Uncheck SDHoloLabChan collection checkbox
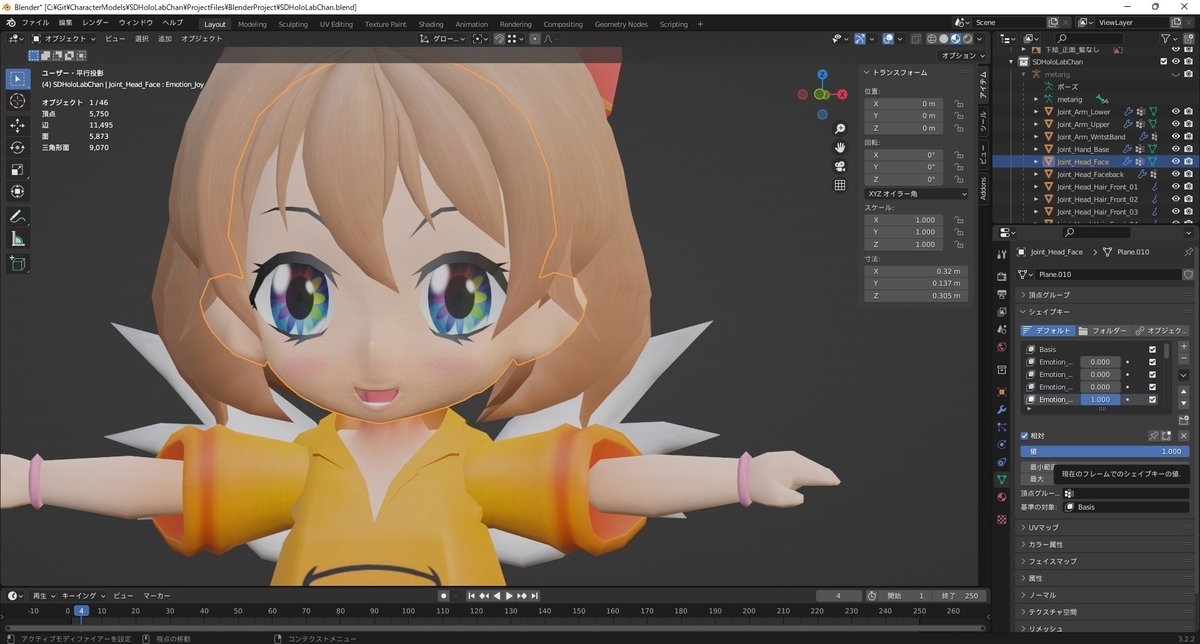1200x644 pixels. [x=1163, y=62]
